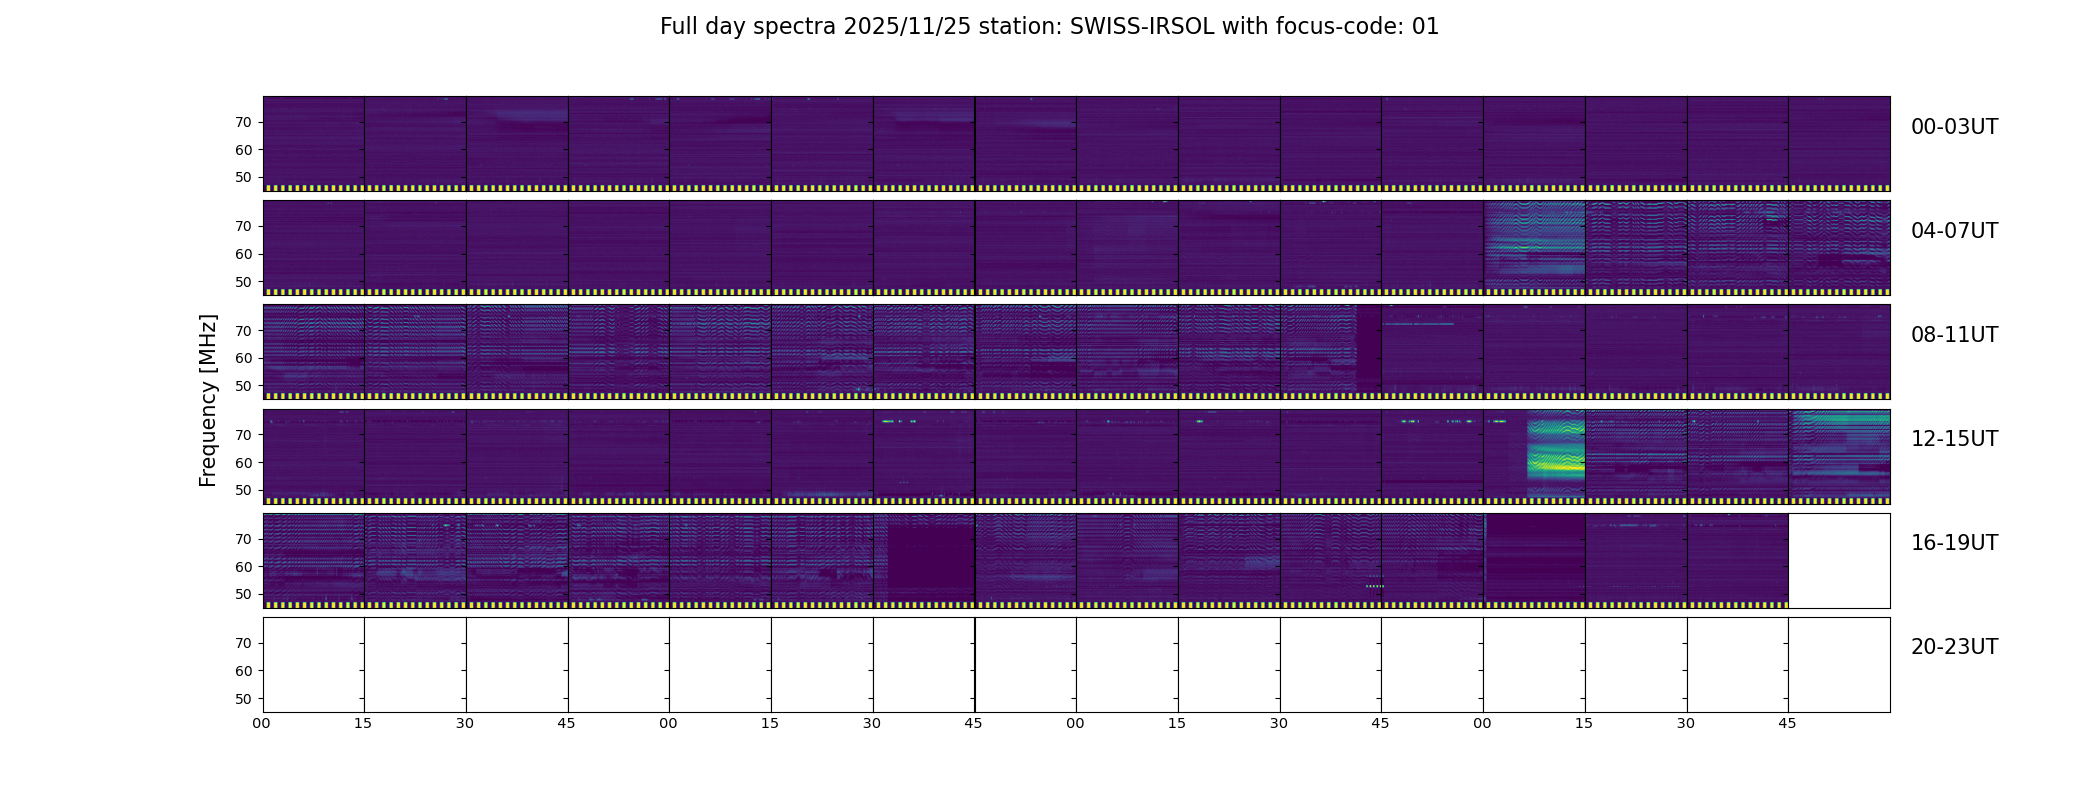This screenshot has height=800, width=2100.
Task: Click the blank white panel ending the 16-19UT row
Action: point(1839,561)
